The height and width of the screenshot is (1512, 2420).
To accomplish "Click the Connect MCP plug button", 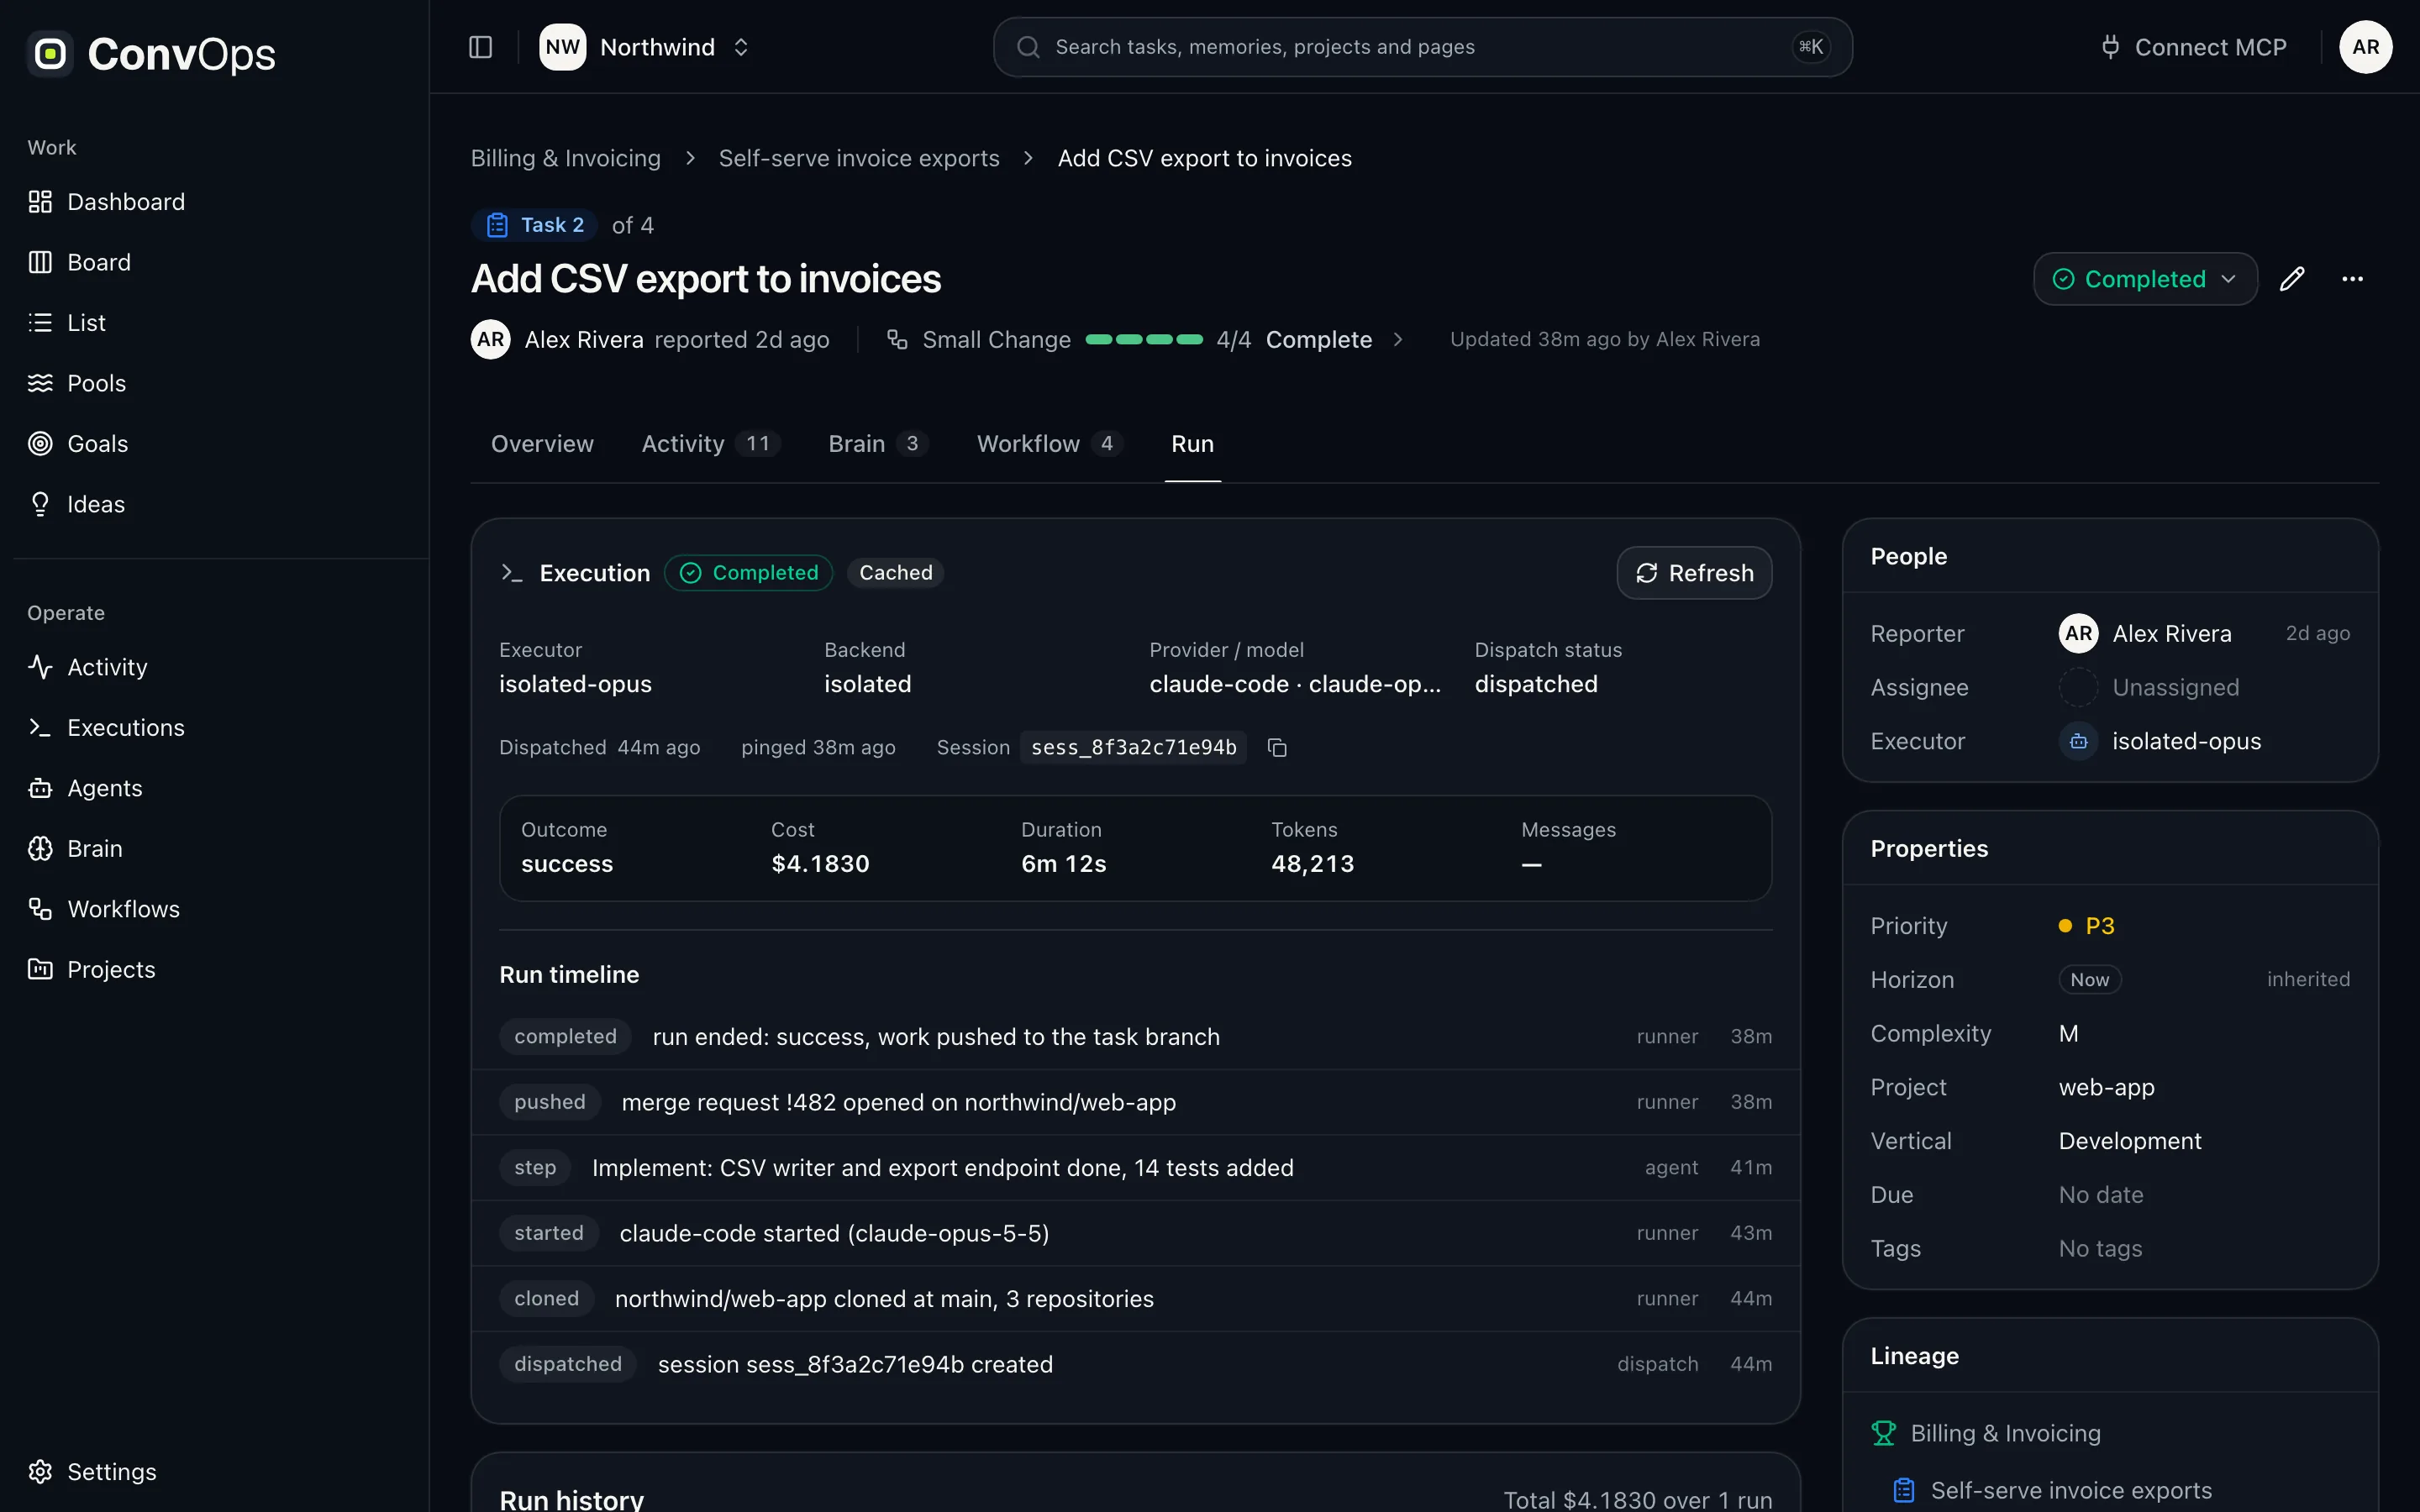I will (2193, 47).
